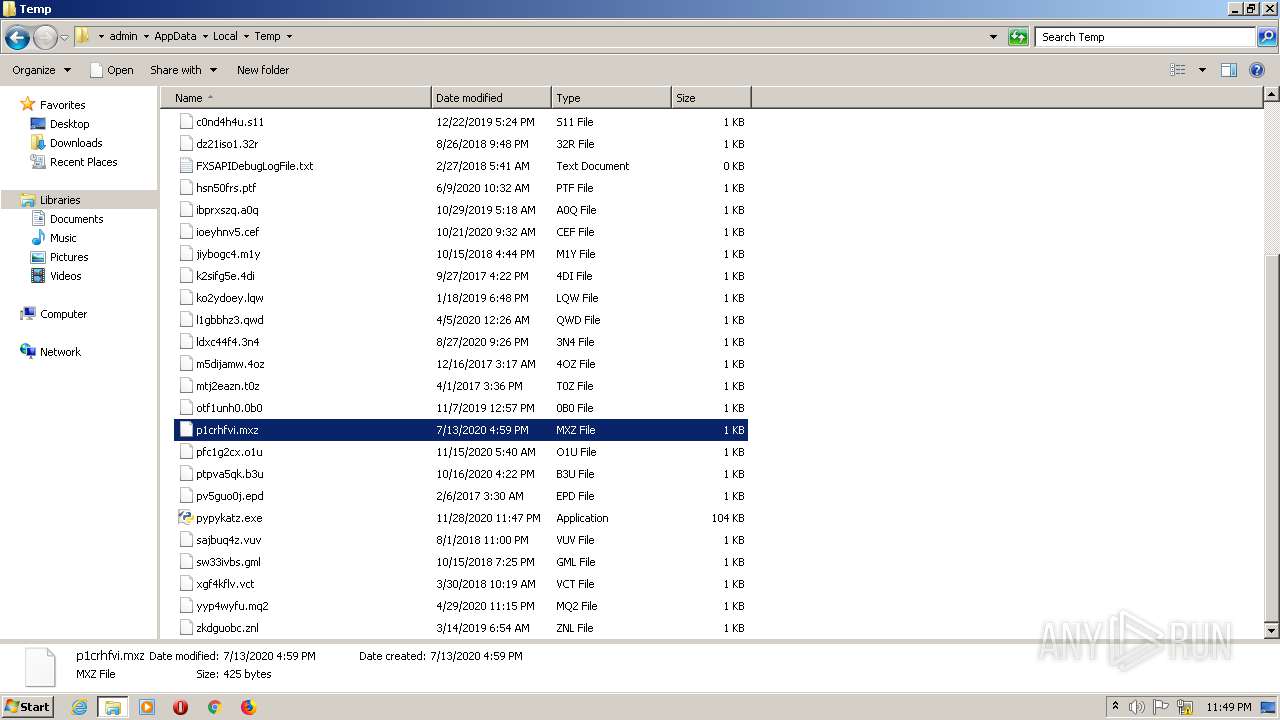Open the Videos library
The image size is (1280, 720).
click(x=65, y=276)
